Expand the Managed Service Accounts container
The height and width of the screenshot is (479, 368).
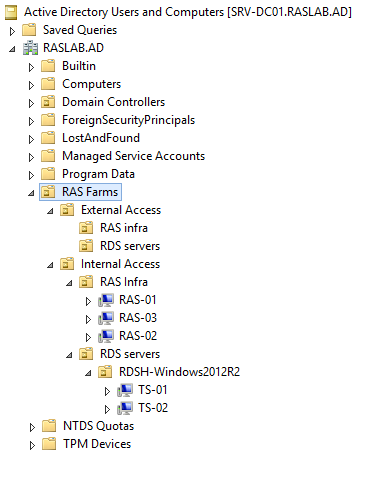(31, 157)
